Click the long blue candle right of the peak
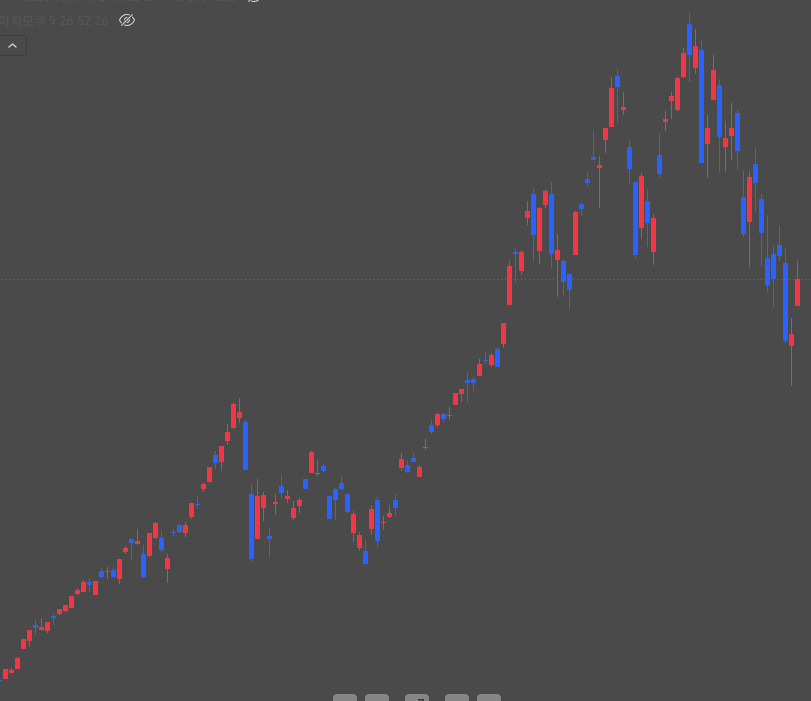The width and height of the screenshot is (811, 701). (701, 106)
